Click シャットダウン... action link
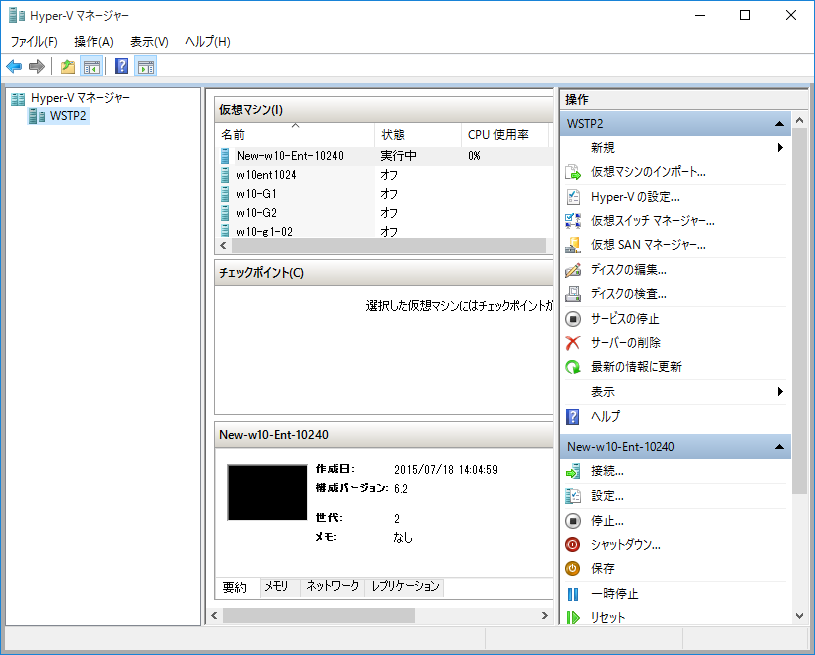The height and width of the screenshot is (655, 815). click(x=626, y=544)
